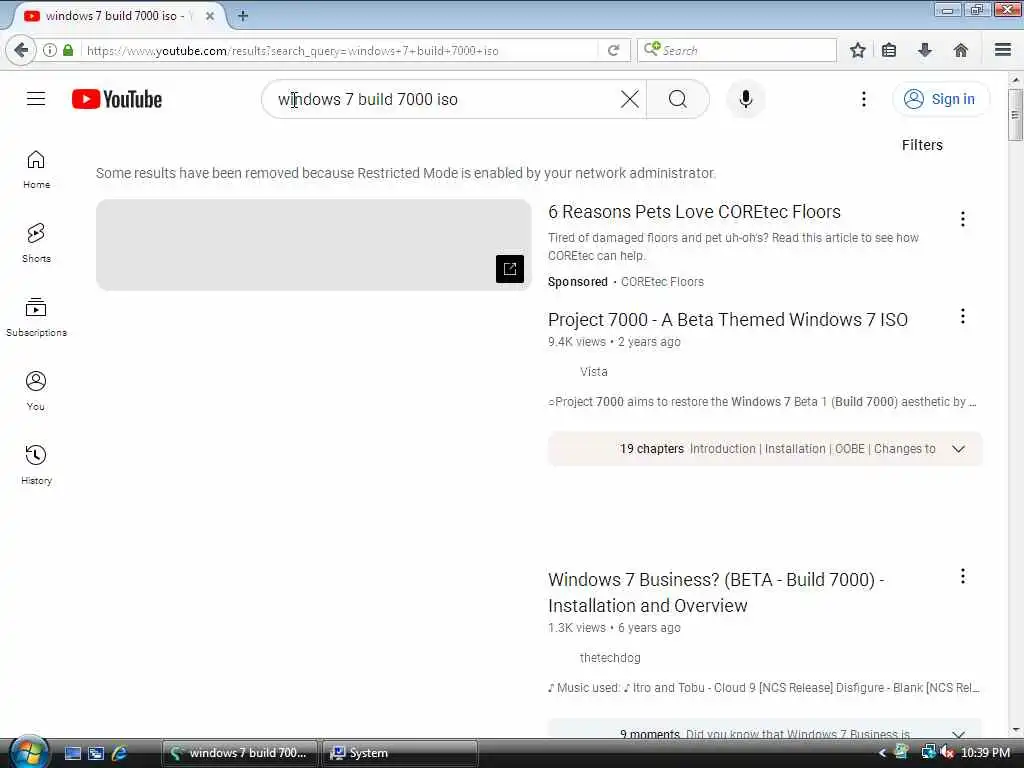This screenshot has height=768, width=1024.
Task: Open 6 Reasons Pets Love COREtec Floors
Action: 694,212
